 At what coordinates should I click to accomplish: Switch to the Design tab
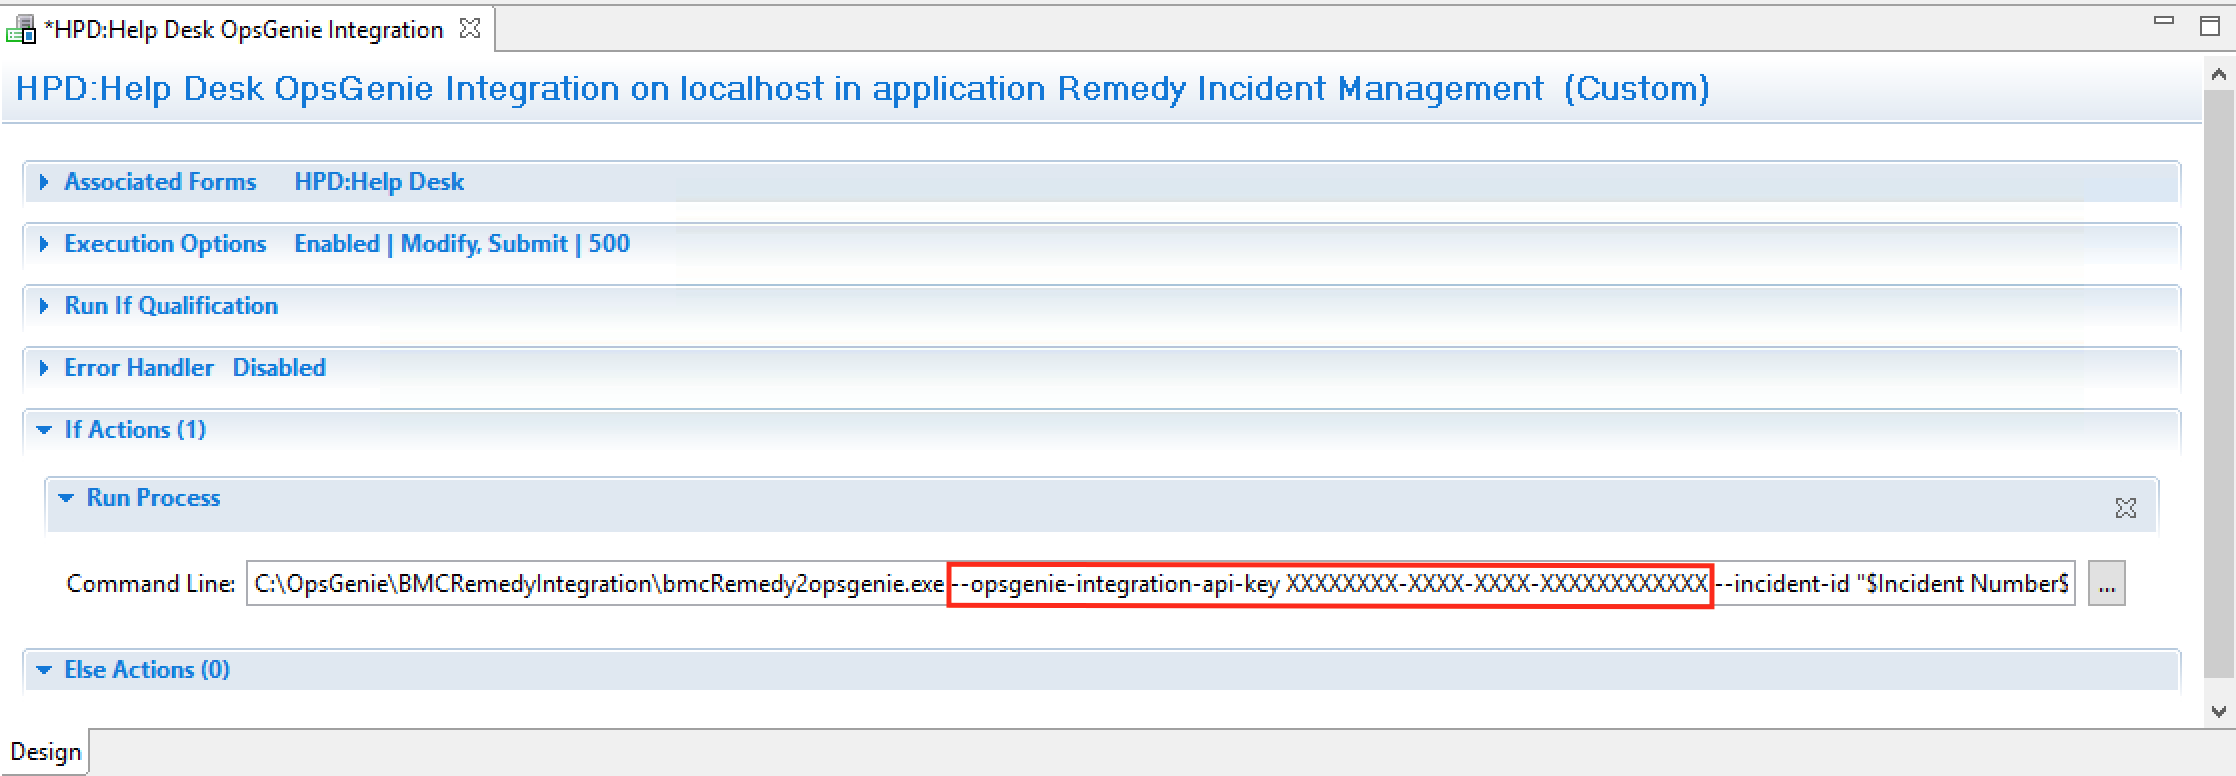pyautogui.click(x=46, y=752)
